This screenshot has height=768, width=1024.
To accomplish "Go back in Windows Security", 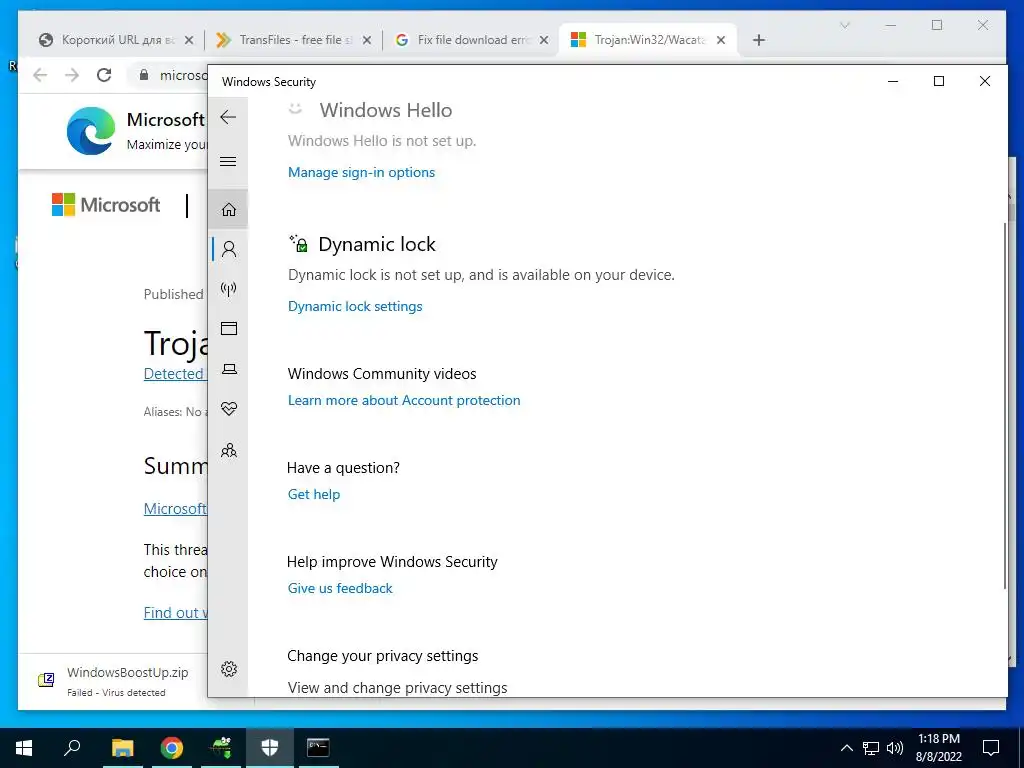I will [228, 118].
